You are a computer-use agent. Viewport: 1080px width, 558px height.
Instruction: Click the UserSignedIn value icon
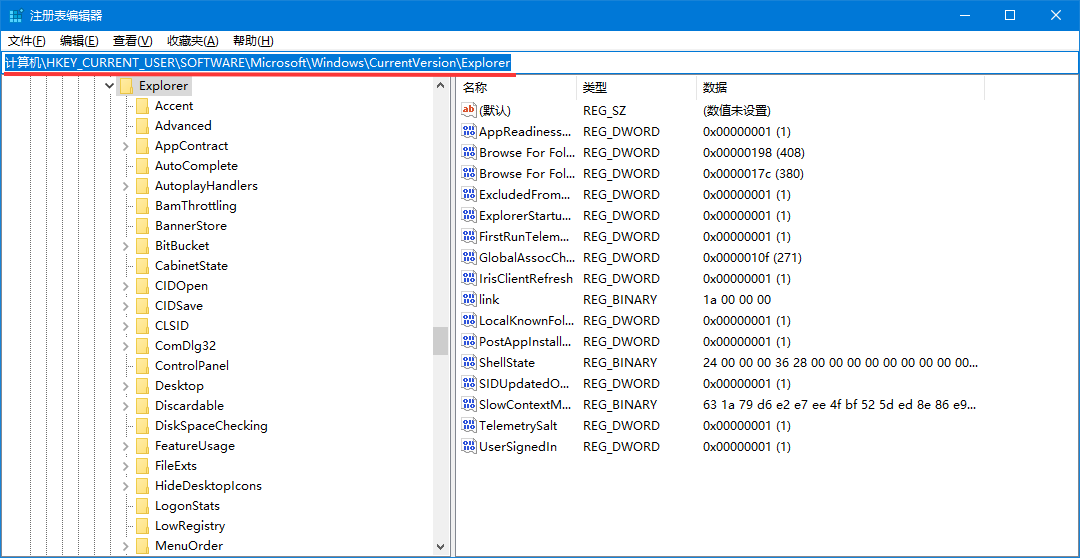click(469, 446)
